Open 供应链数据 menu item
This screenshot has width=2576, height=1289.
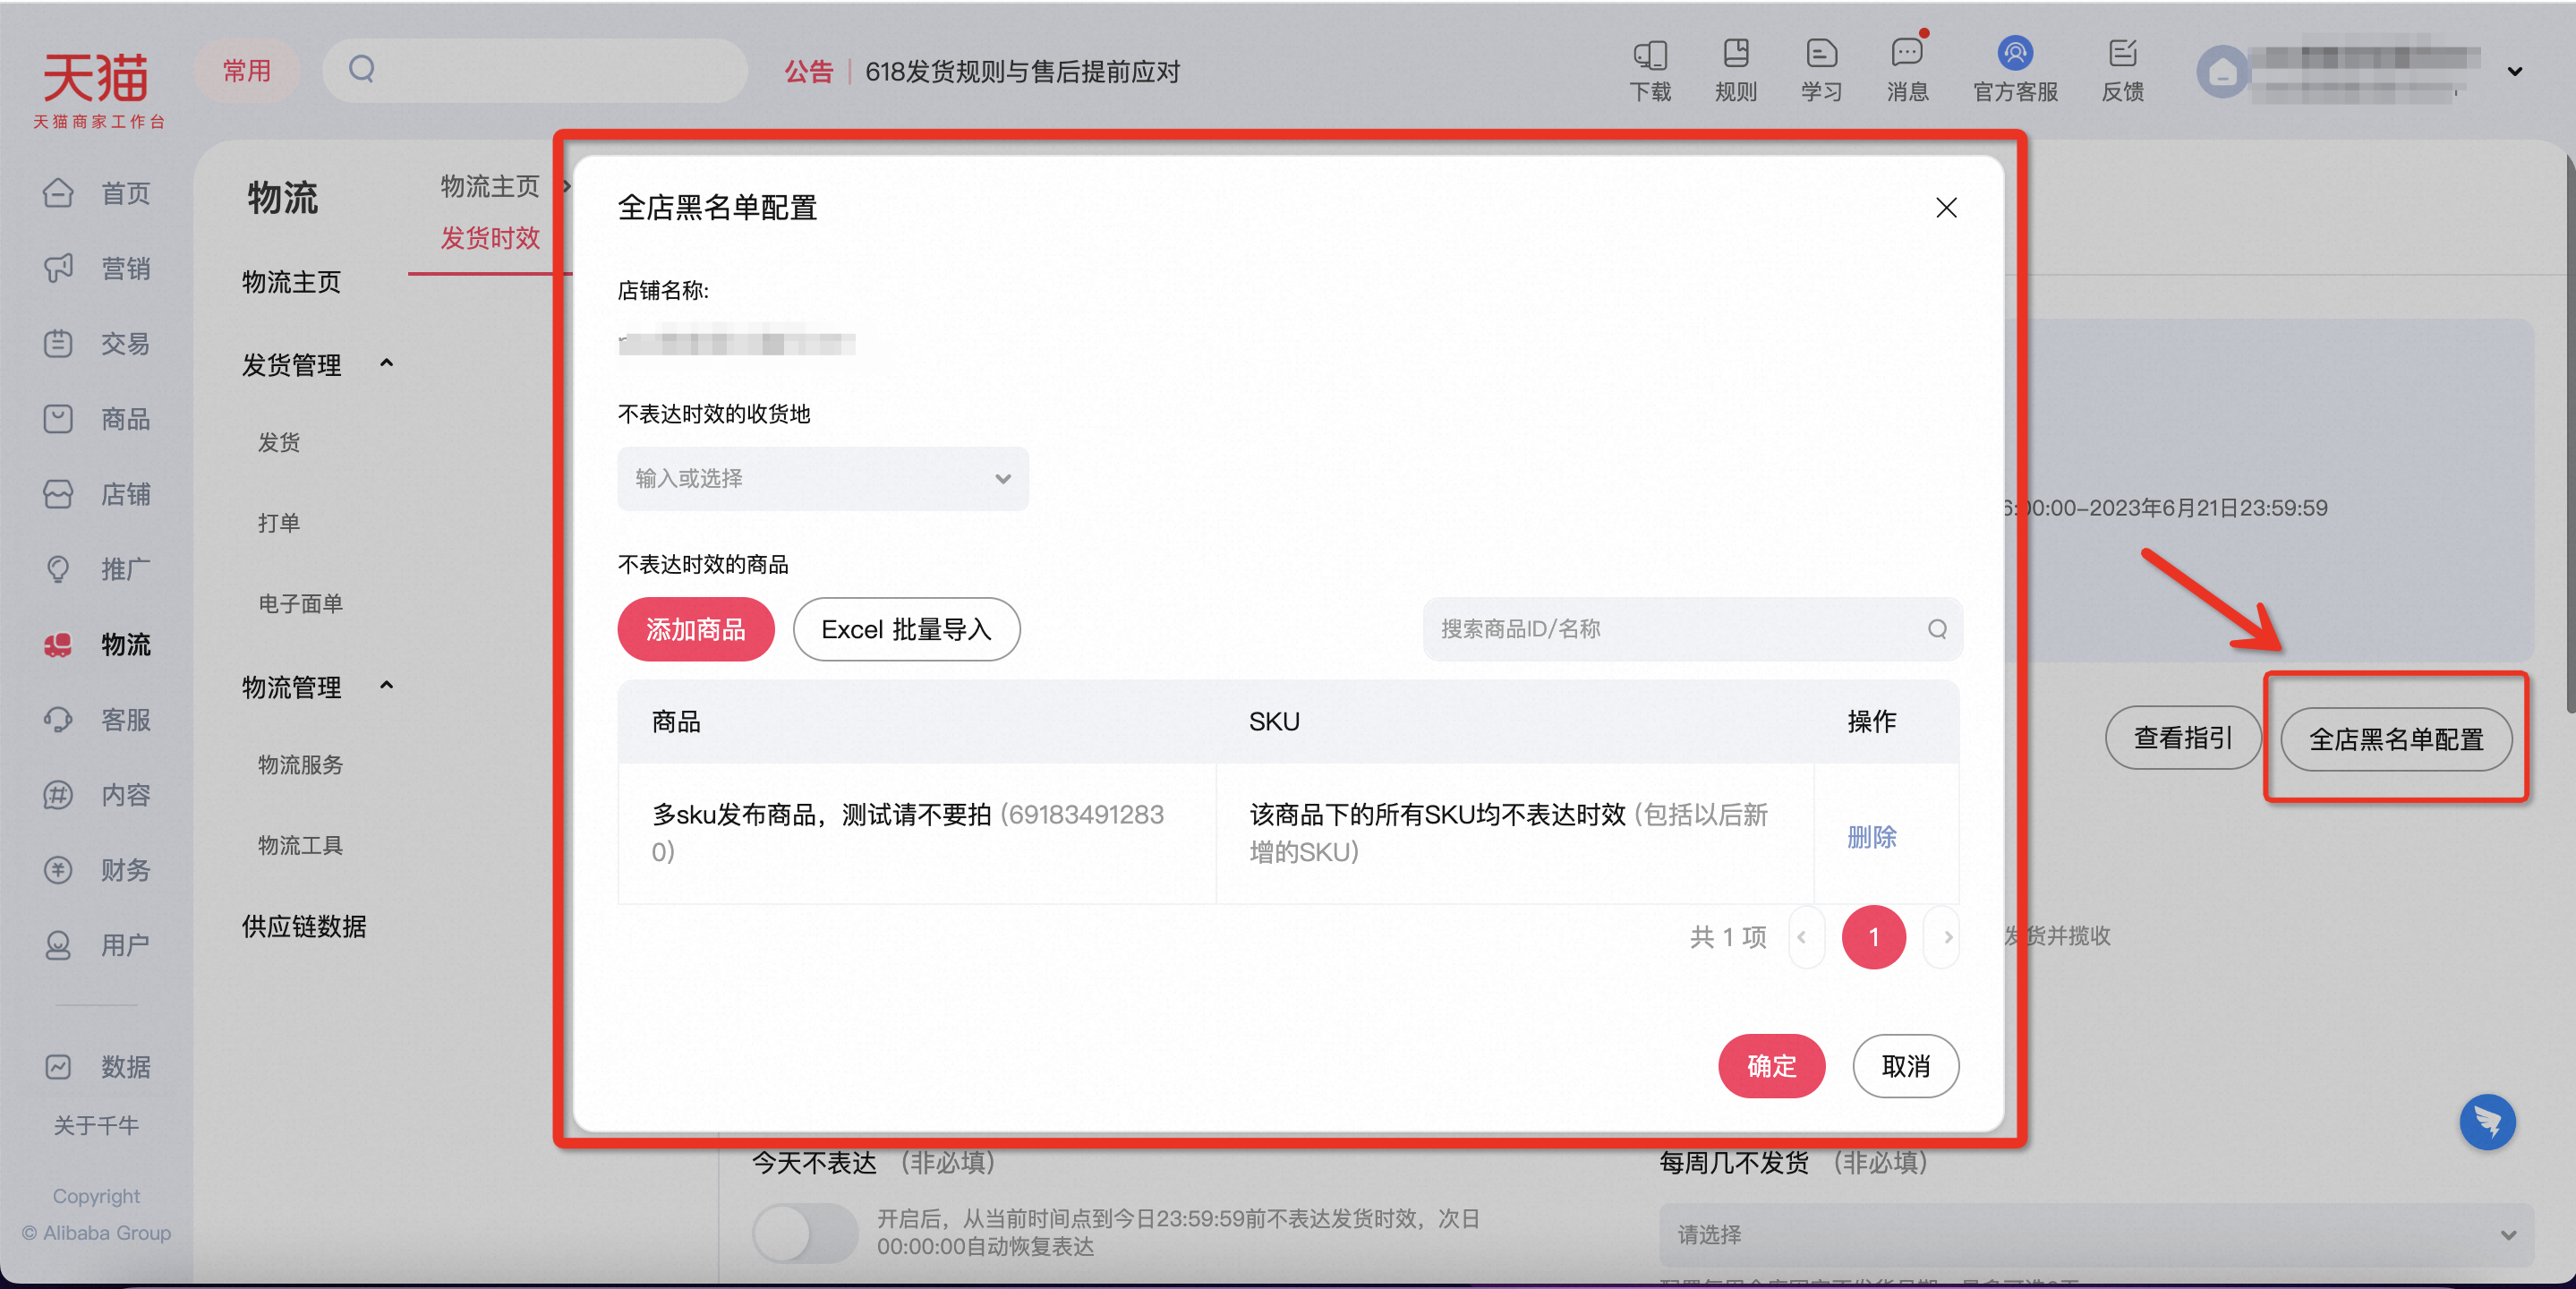click(304, 926)
